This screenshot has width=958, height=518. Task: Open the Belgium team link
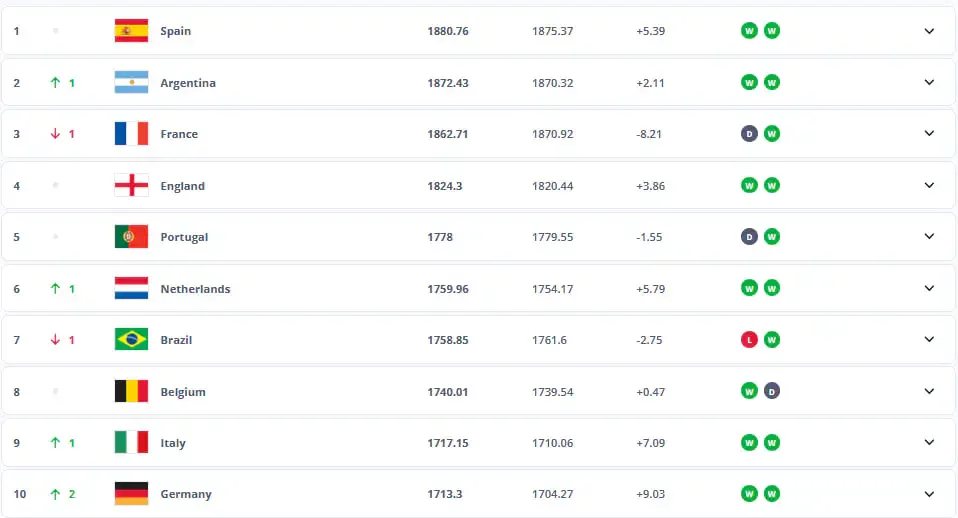(183, 392)
